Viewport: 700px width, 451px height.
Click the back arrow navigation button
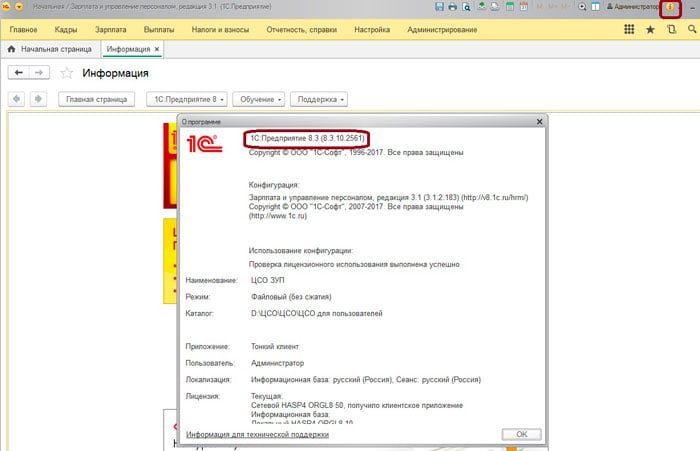point(18,73)
